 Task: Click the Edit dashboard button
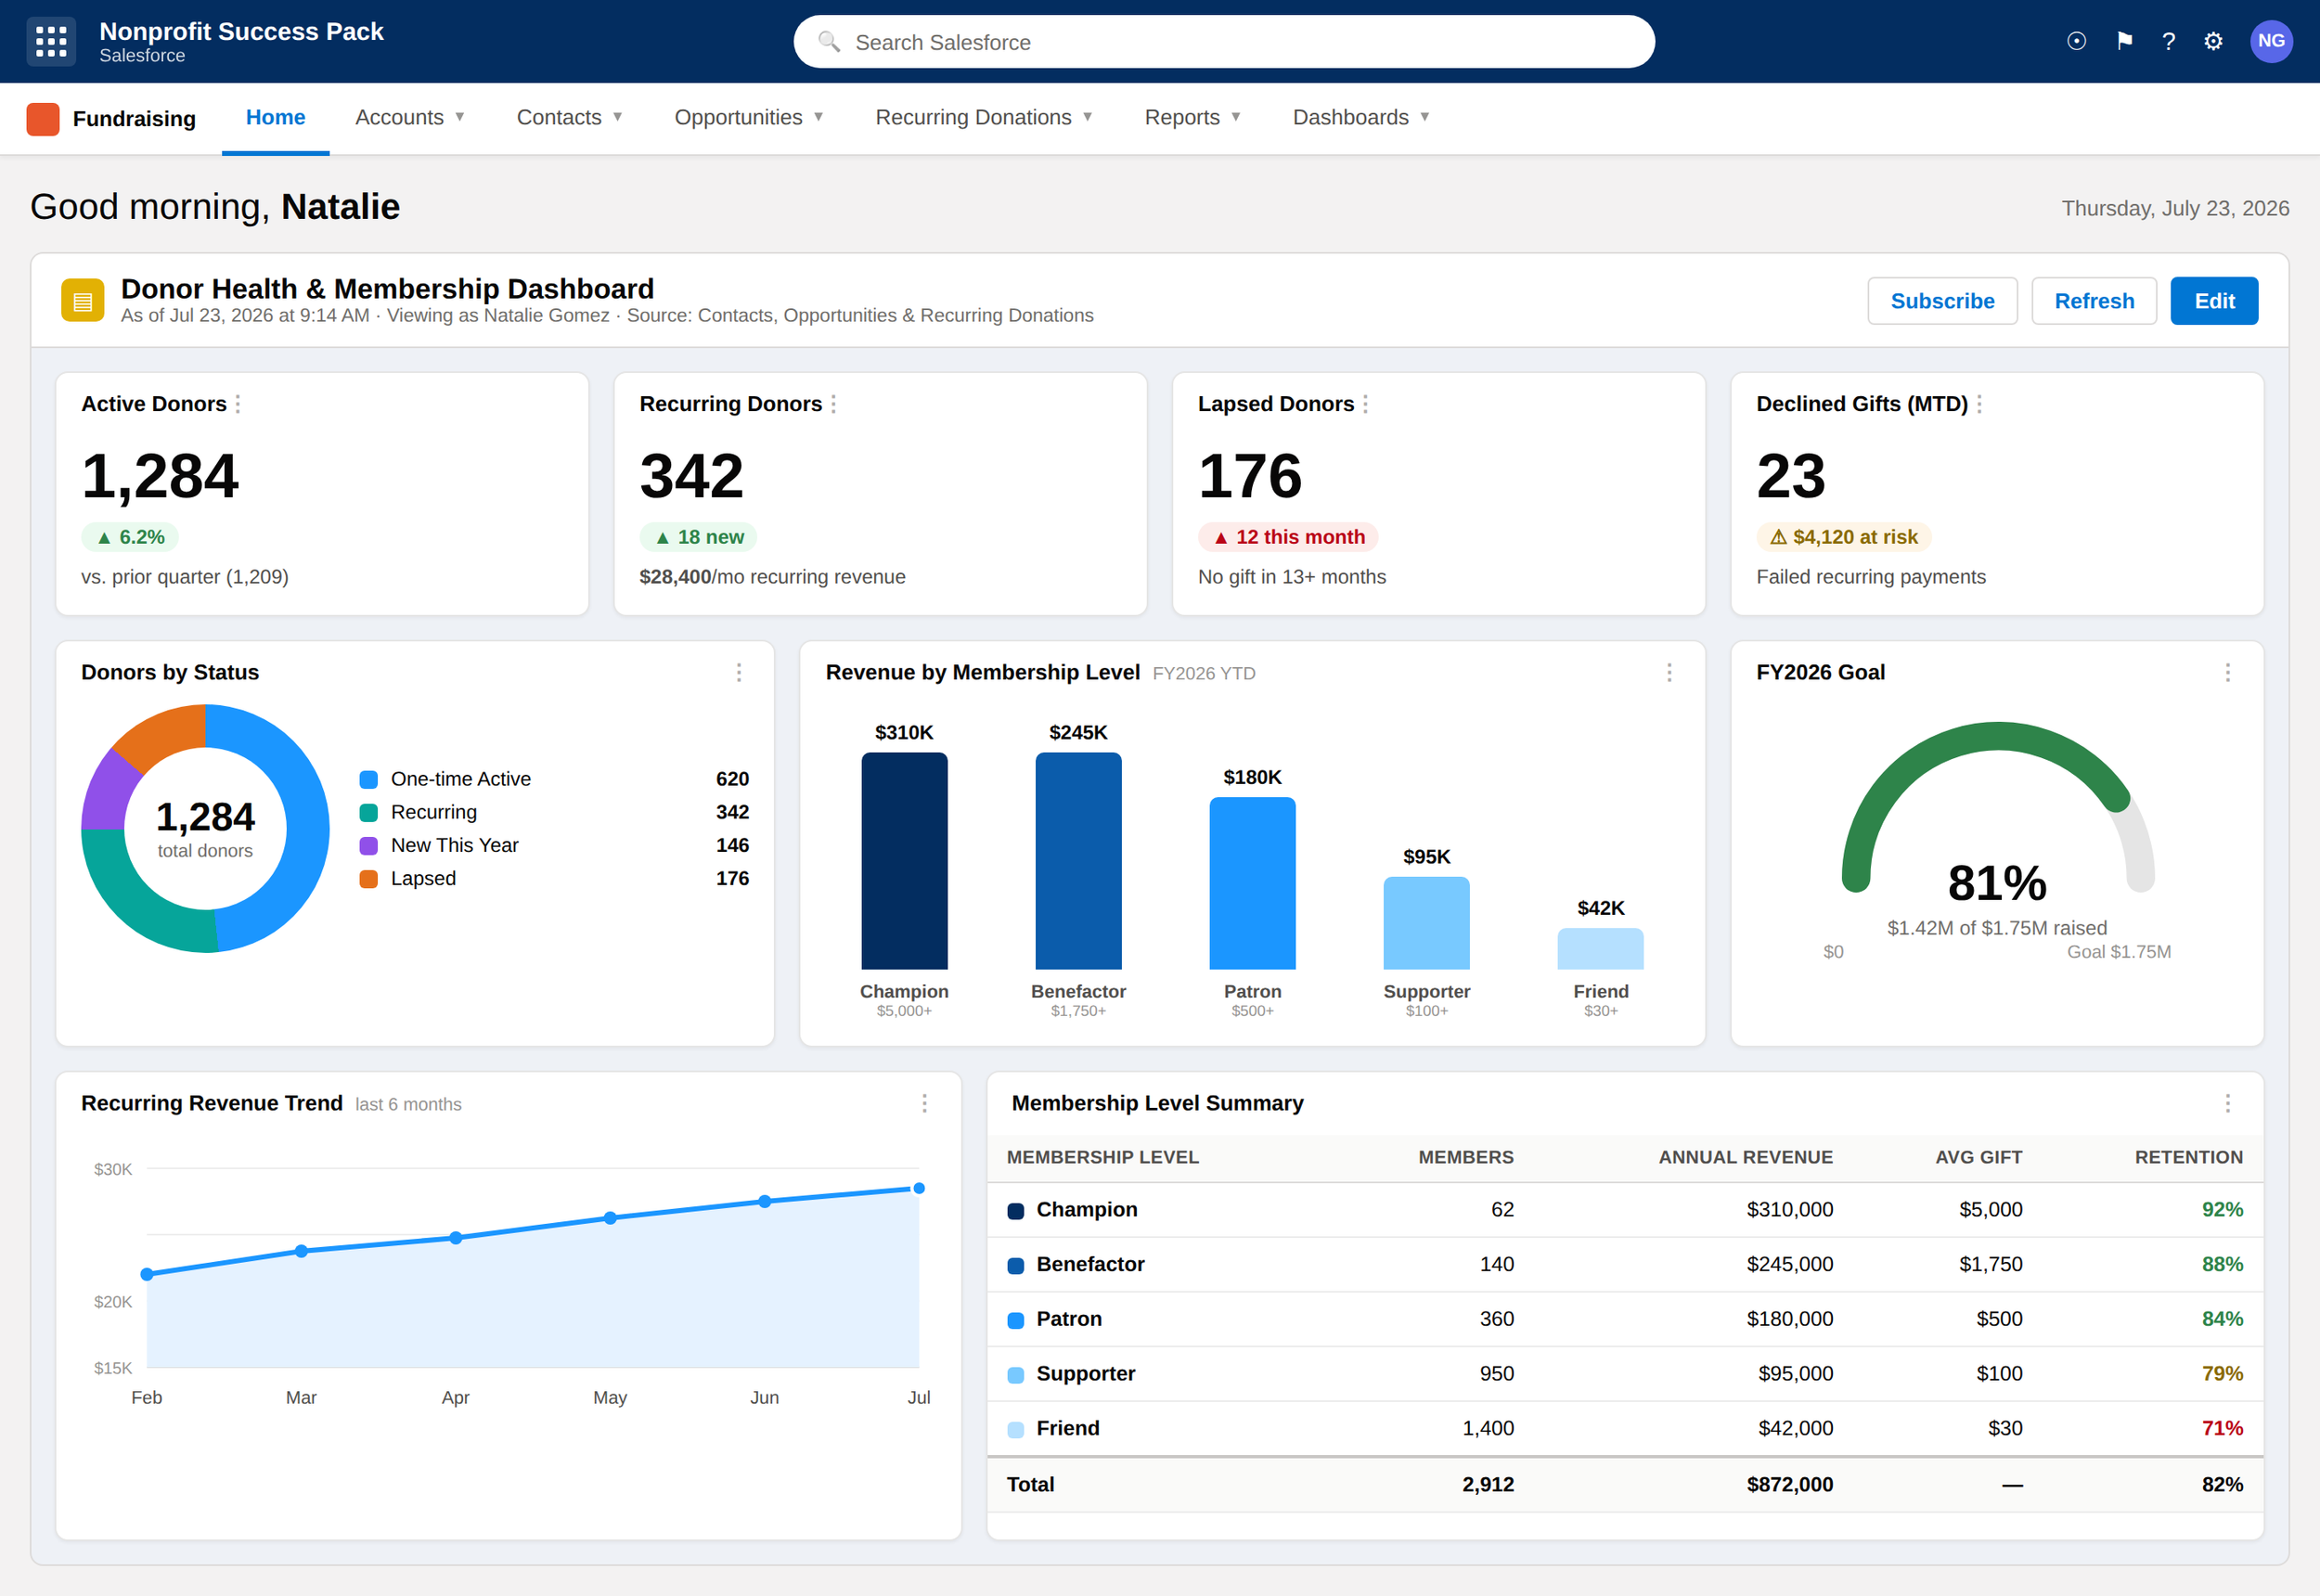(2214, 301)
